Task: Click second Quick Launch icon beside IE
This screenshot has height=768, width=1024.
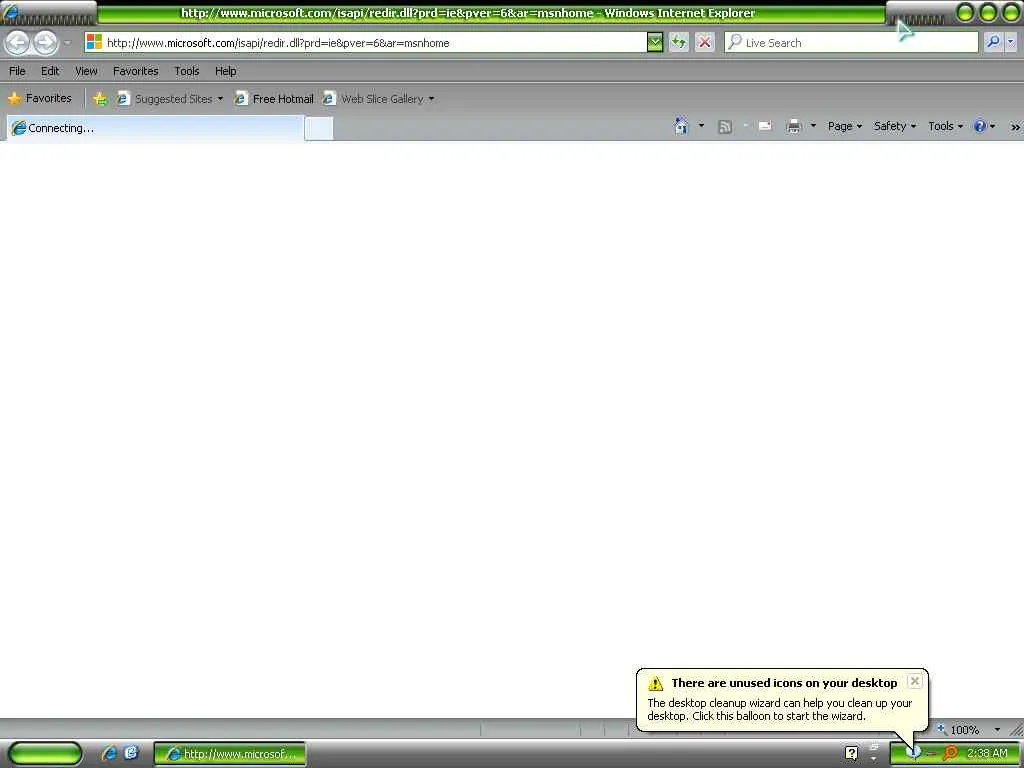Action: (131, 753)
